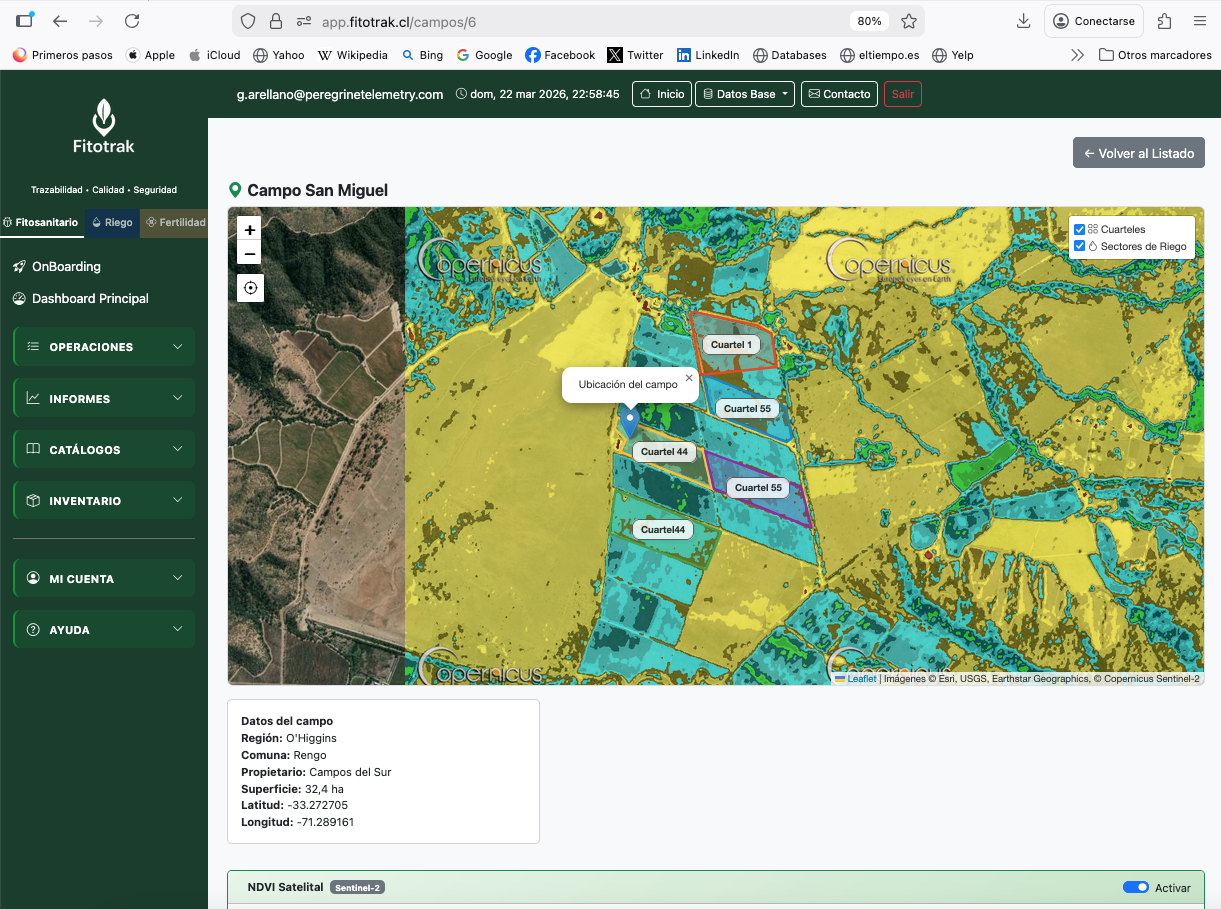
Task: Switch to the Fertilidad tab
Action: pos(175,223)
